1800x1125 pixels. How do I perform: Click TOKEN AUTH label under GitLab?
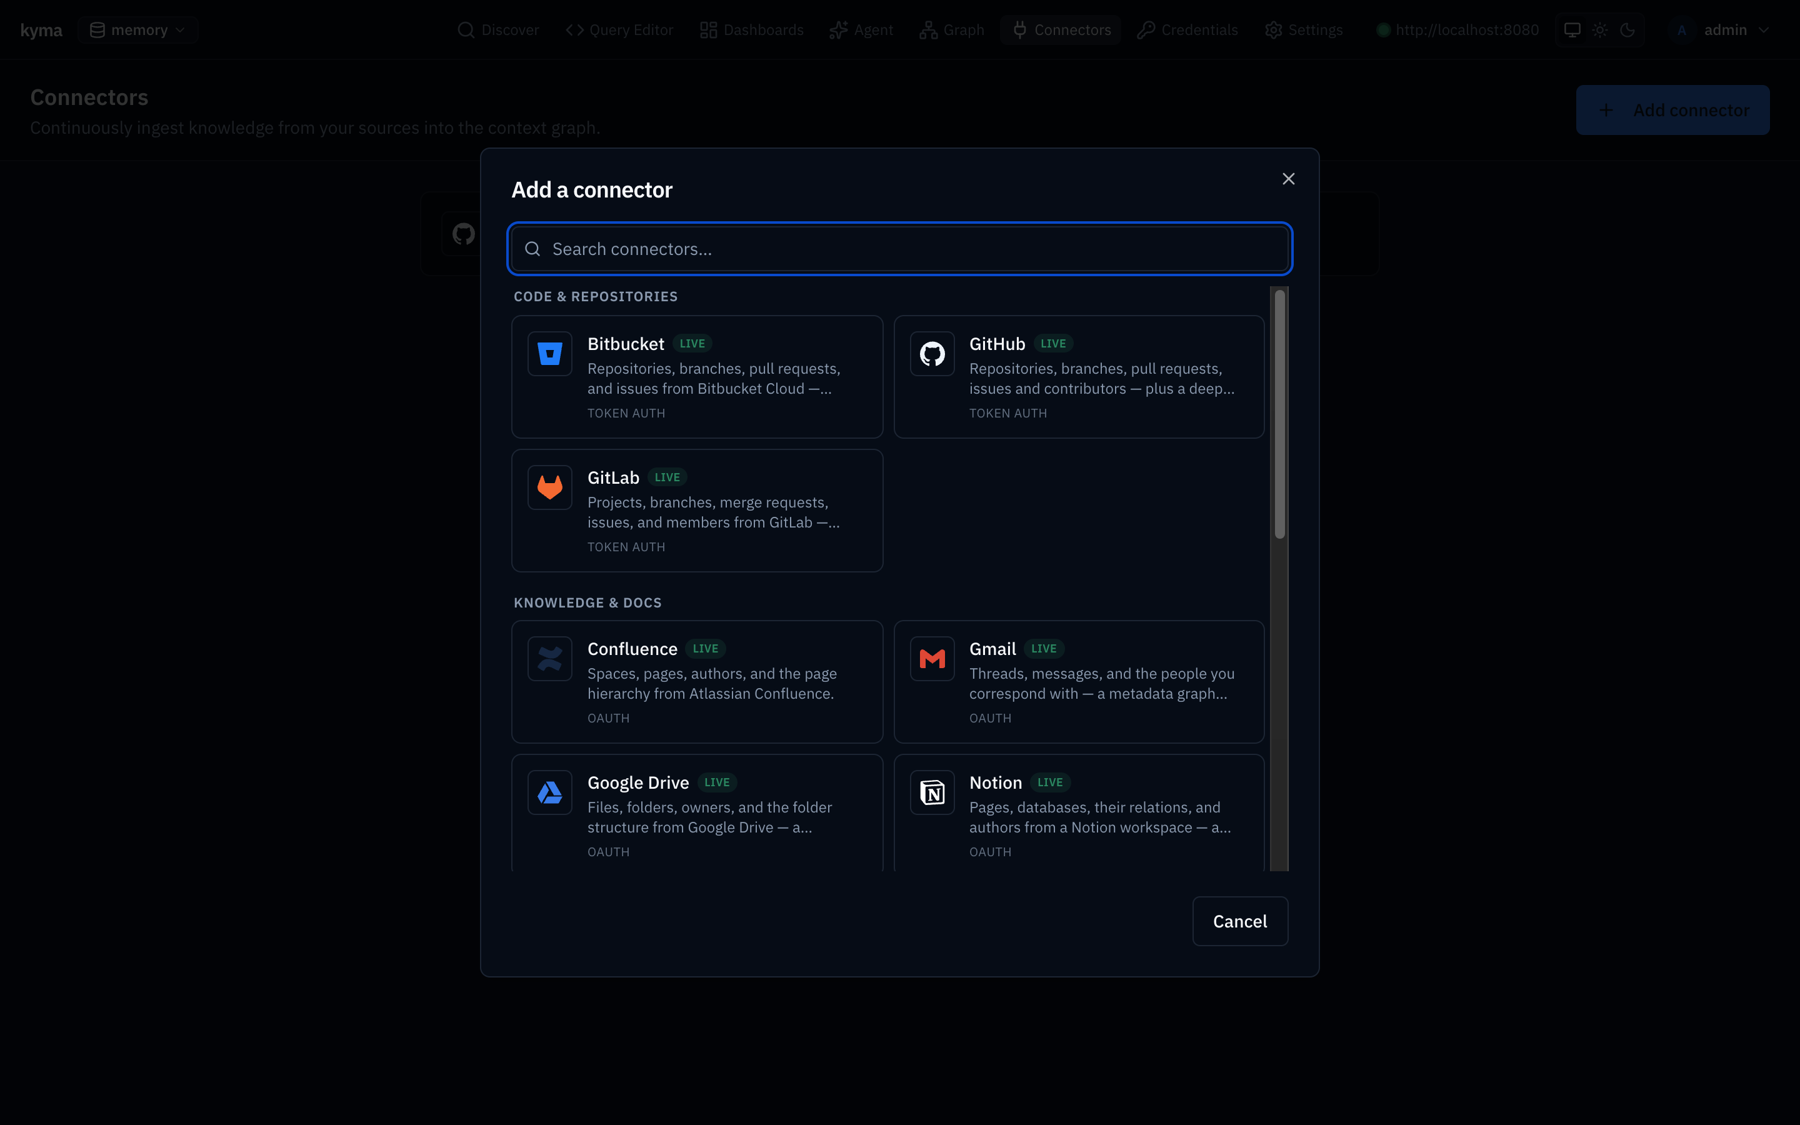[626, 547]
